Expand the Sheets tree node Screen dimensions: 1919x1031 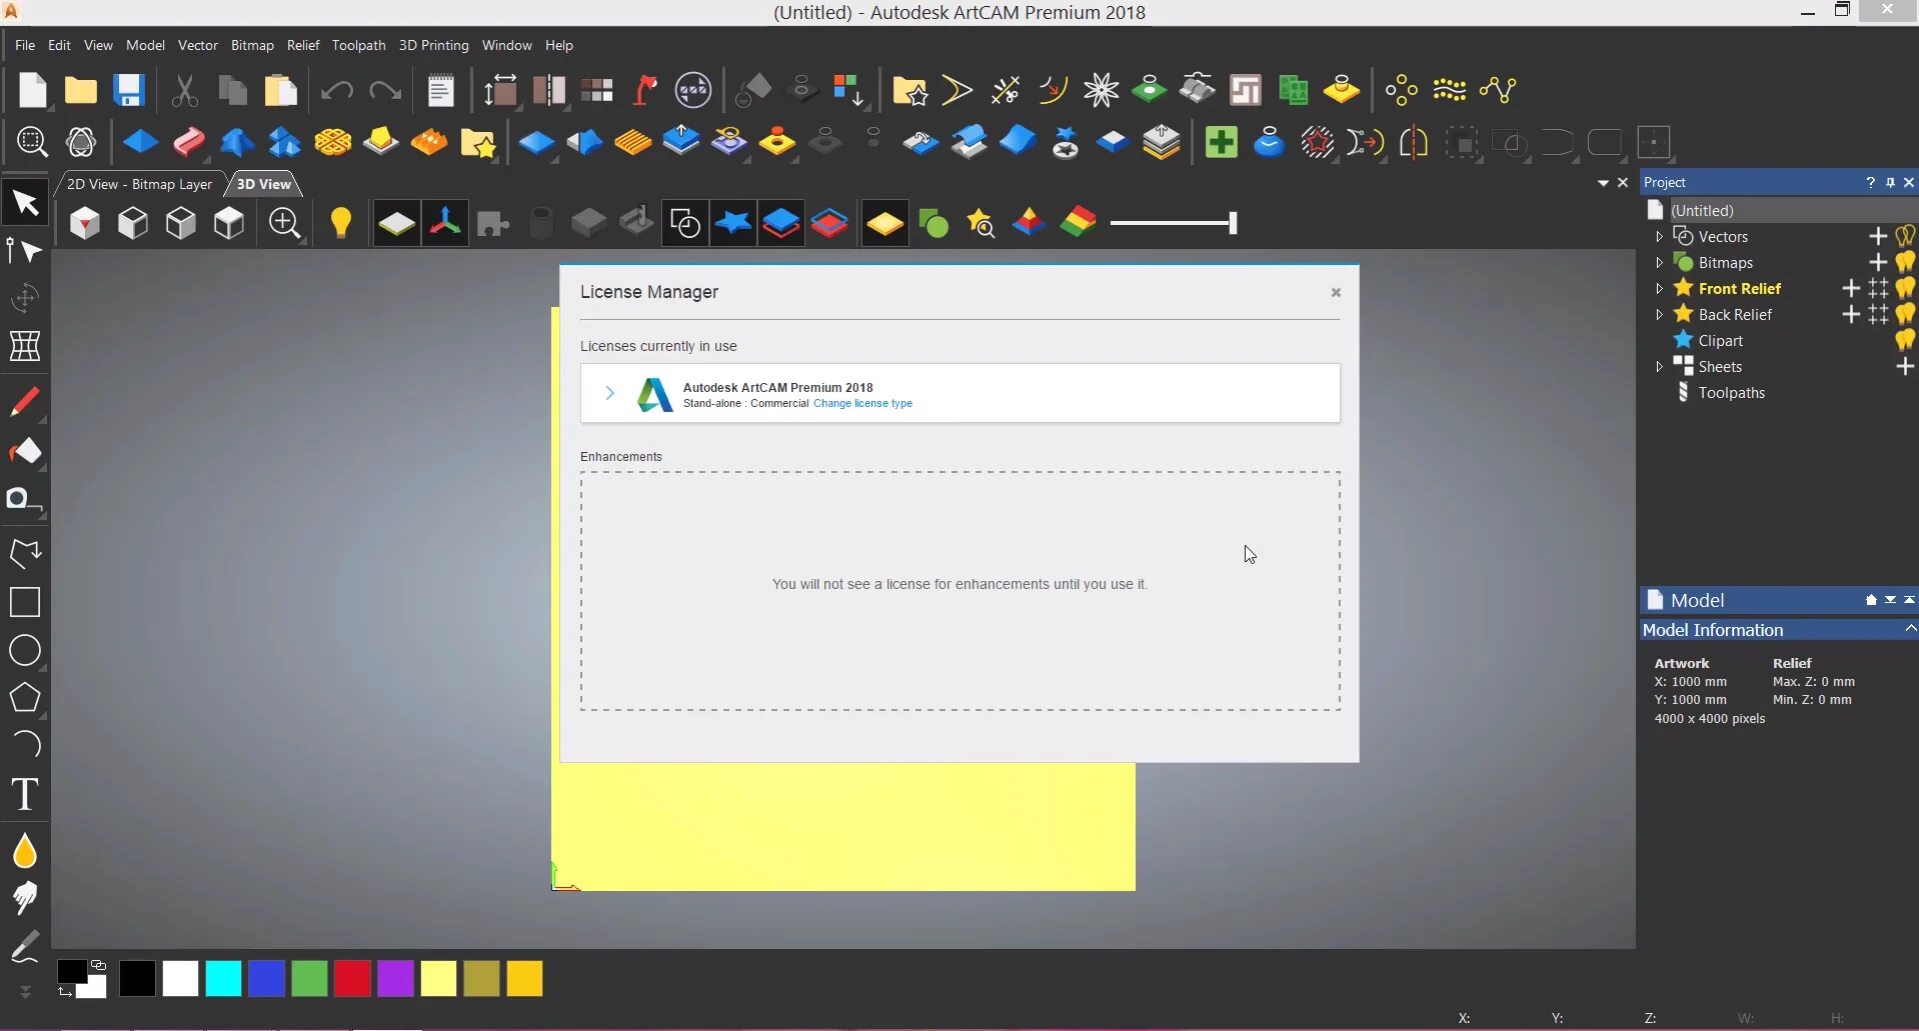[1659, 366]
